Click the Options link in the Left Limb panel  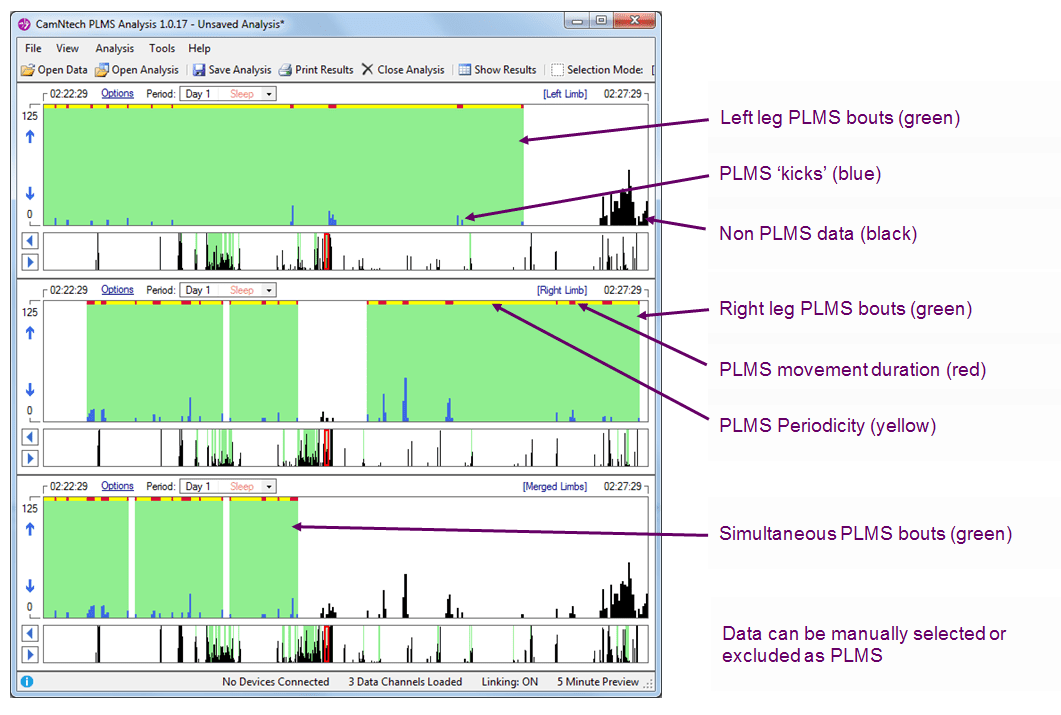[117, 94]
